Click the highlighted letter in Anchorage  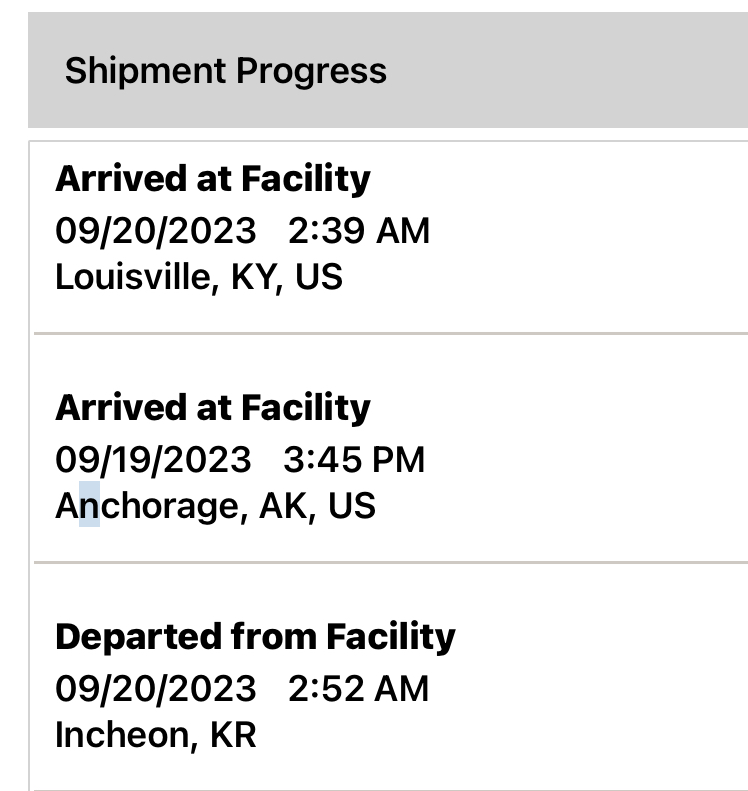90,506
